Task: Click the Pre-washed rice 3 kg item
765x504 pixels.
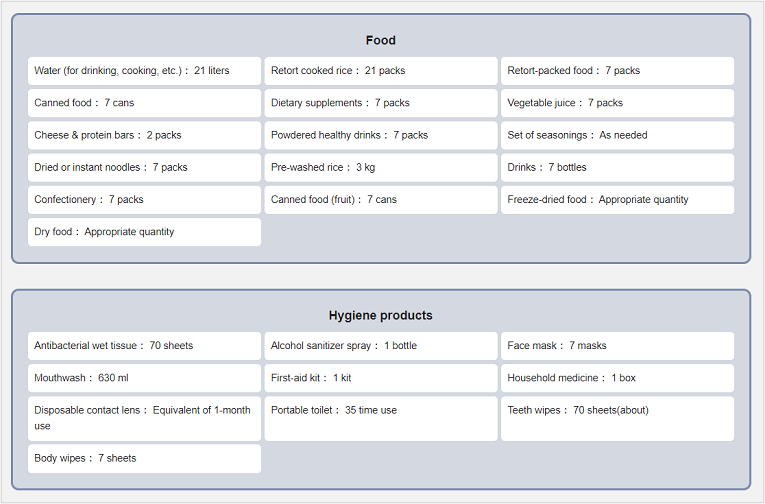Action: [381, 167]
